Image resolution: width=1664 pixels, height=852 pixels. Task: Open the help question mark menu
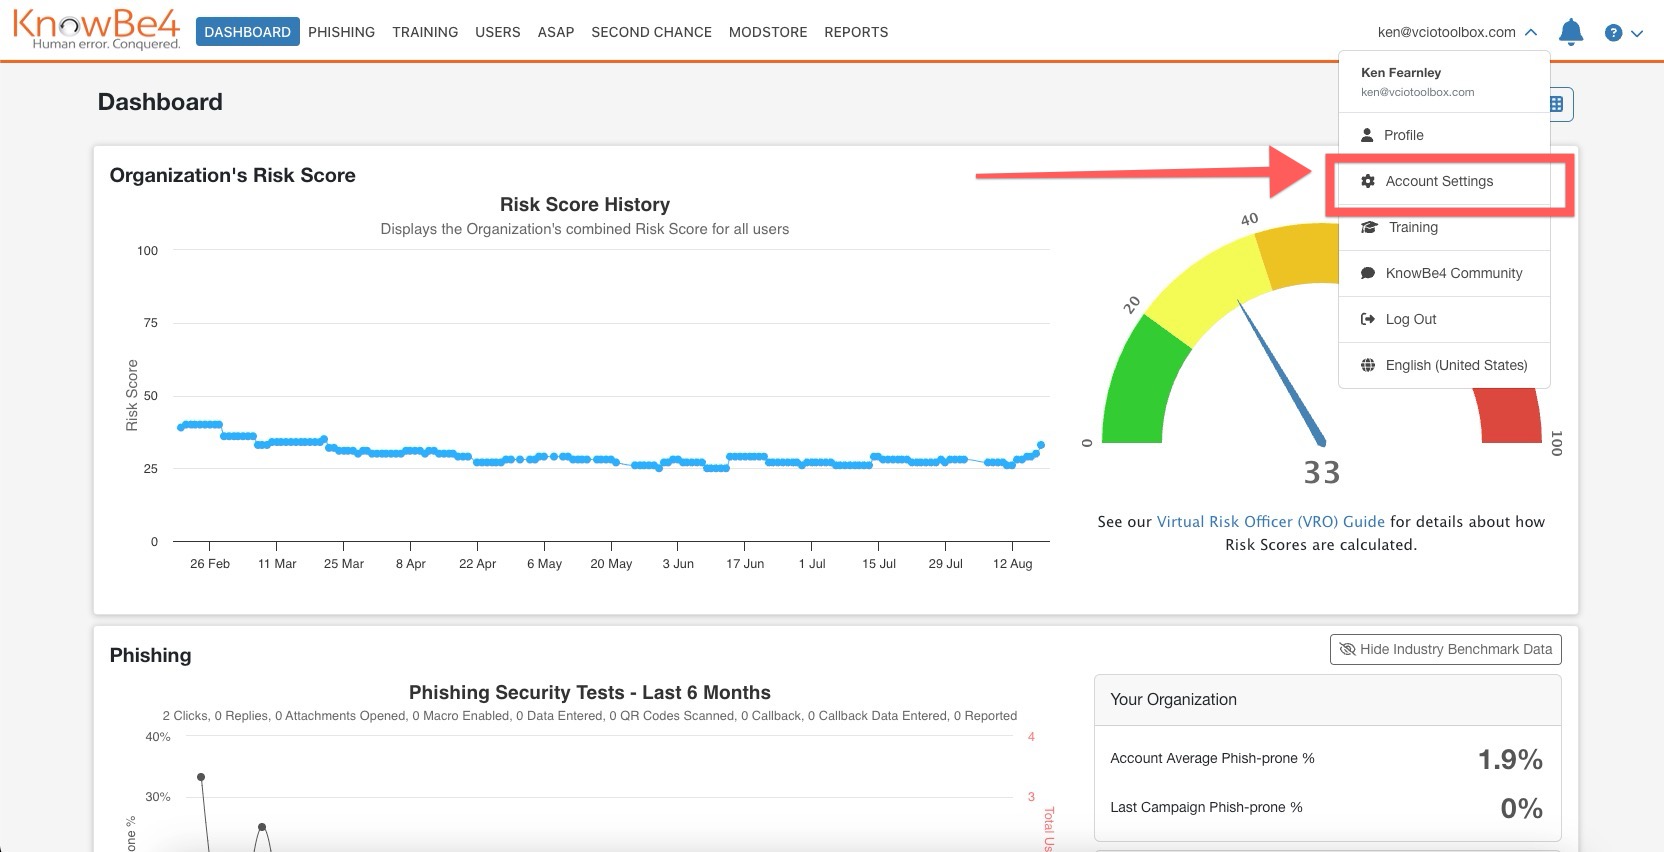(1613, 33)
